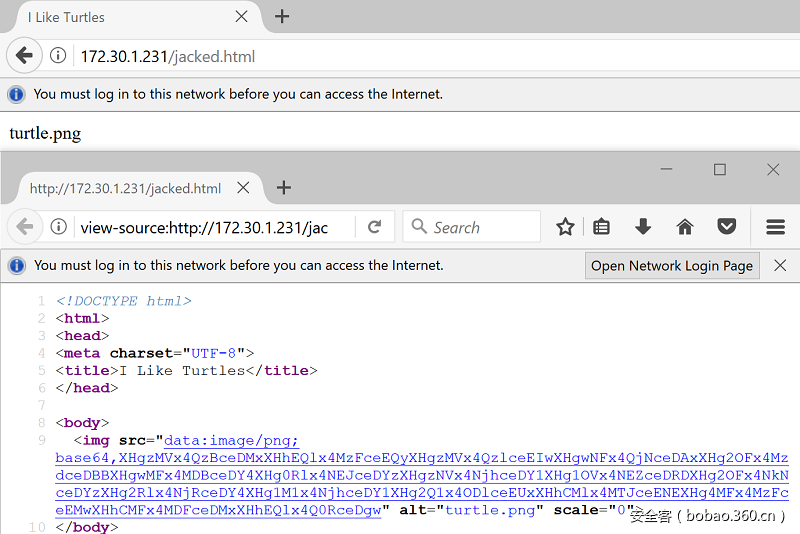Save the page to Pocket
Viewport: 800px width, 534px height.
pos(726,226)
